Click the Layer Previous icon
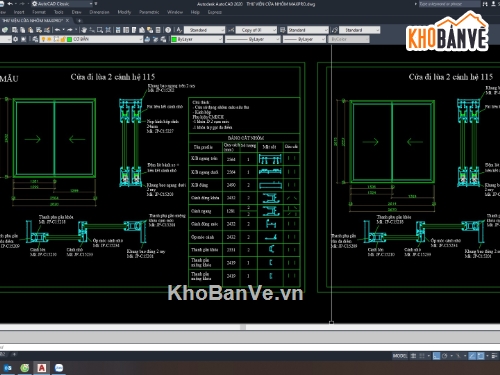The height and width of the screenshot is (375, 500). coord(155,39)
